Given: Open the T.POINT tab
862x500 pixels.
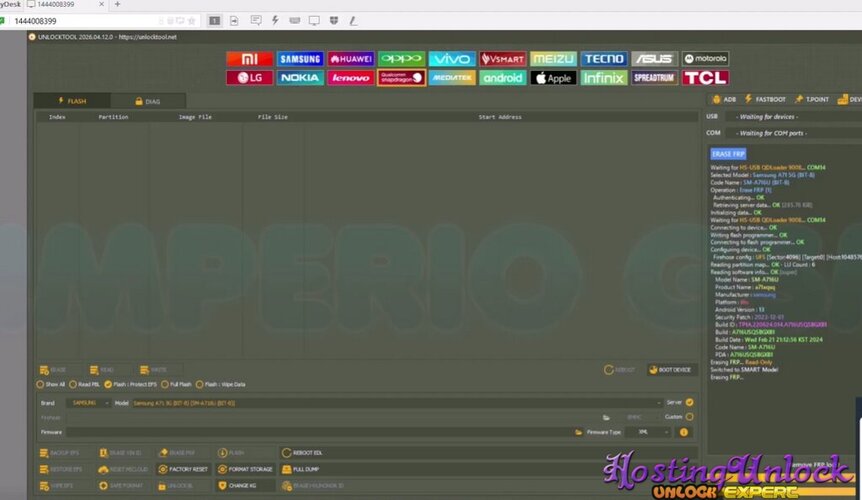Looking at the screenshot, I should [811, 99].
